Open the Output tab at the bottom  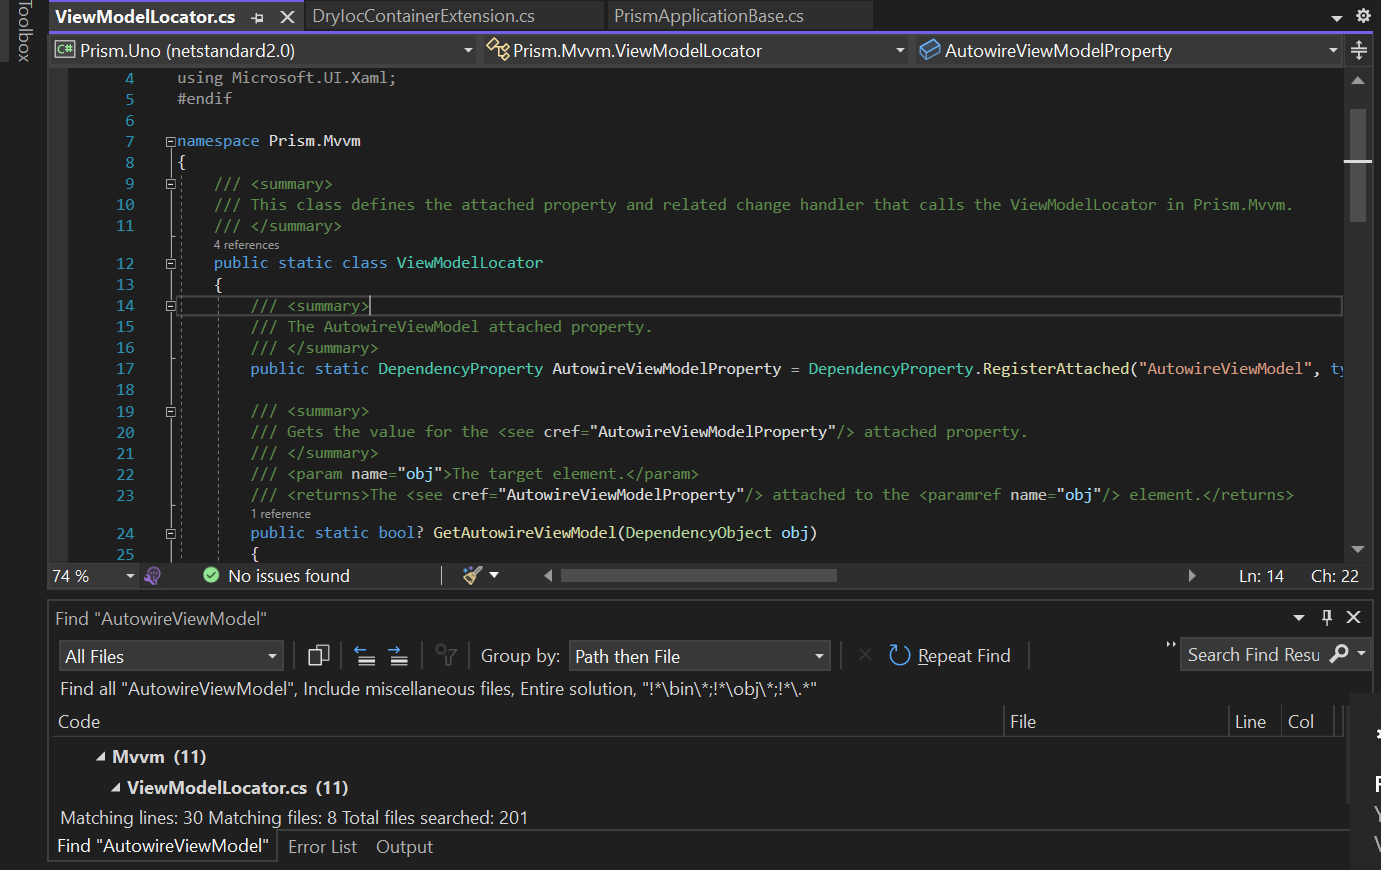coord(404,846)
